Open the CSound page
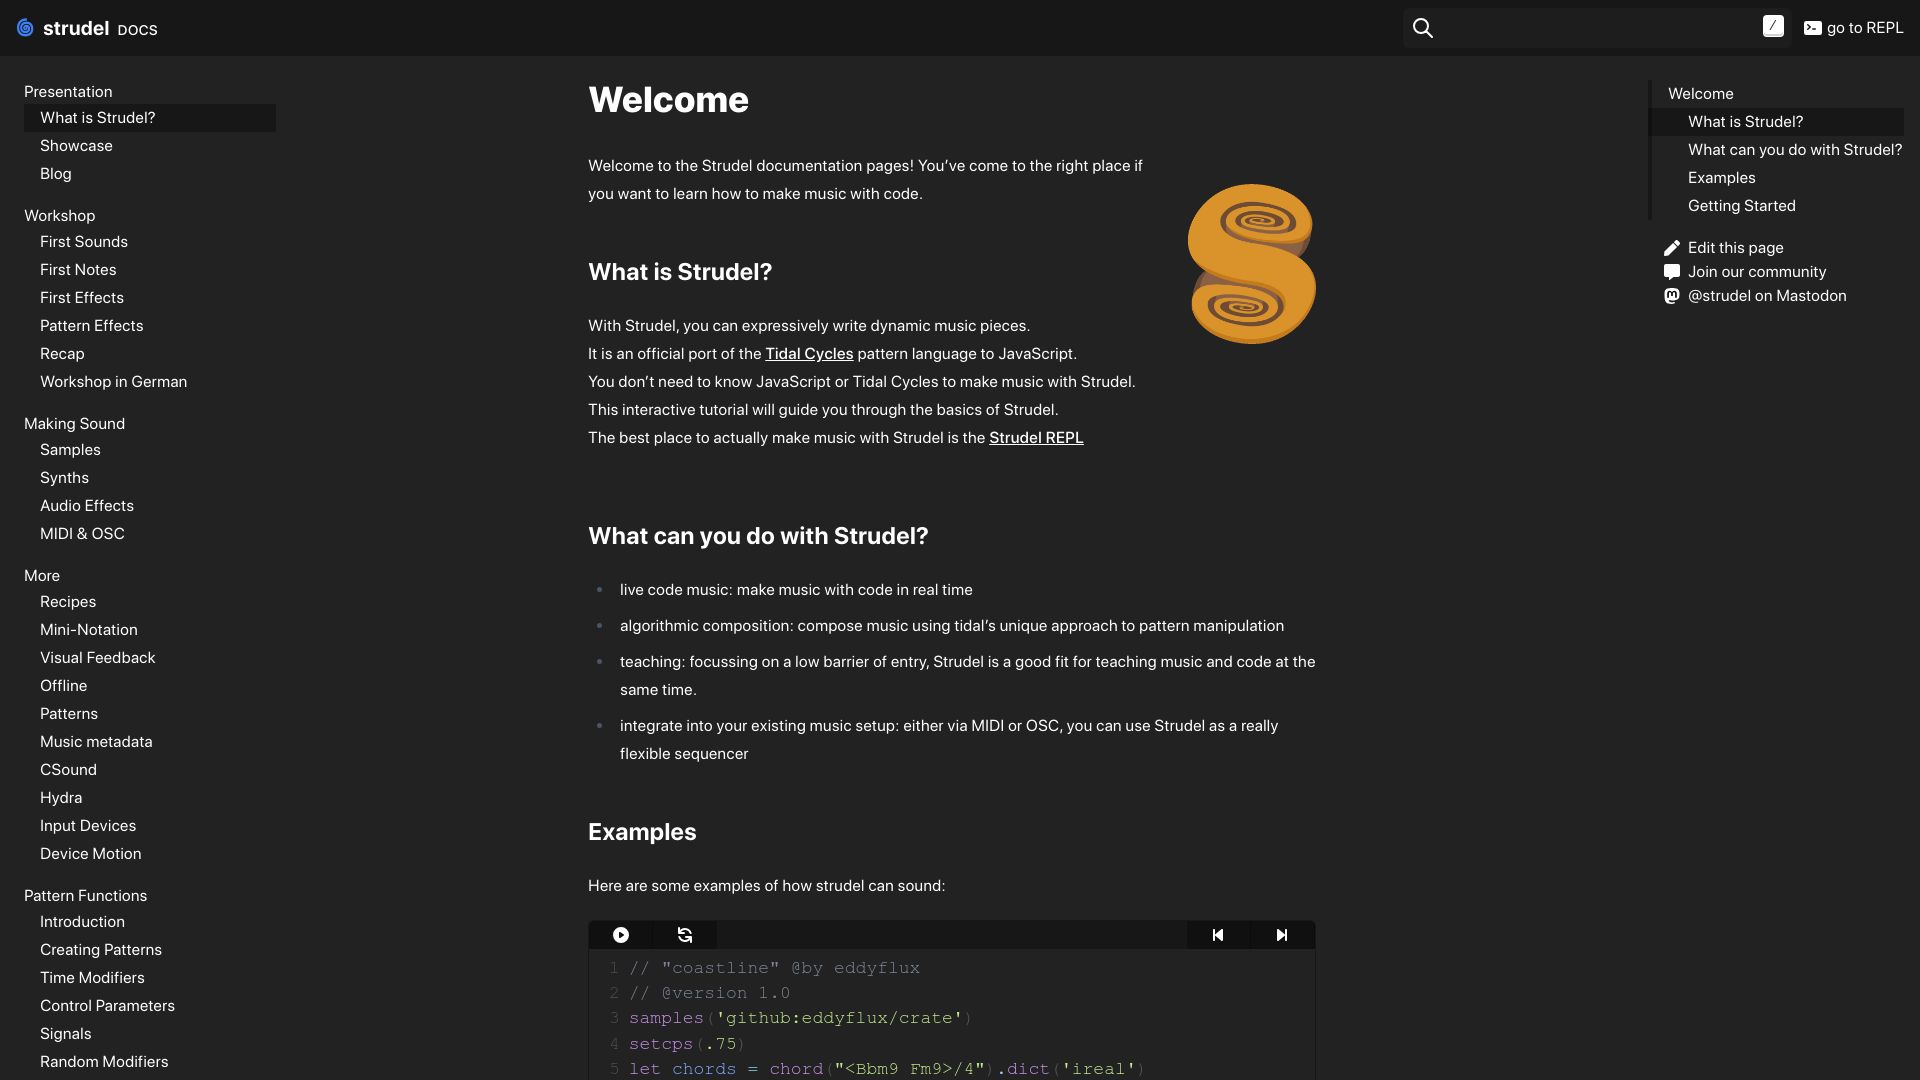This screenshot has width=1920, height=1080. [68, 770]
